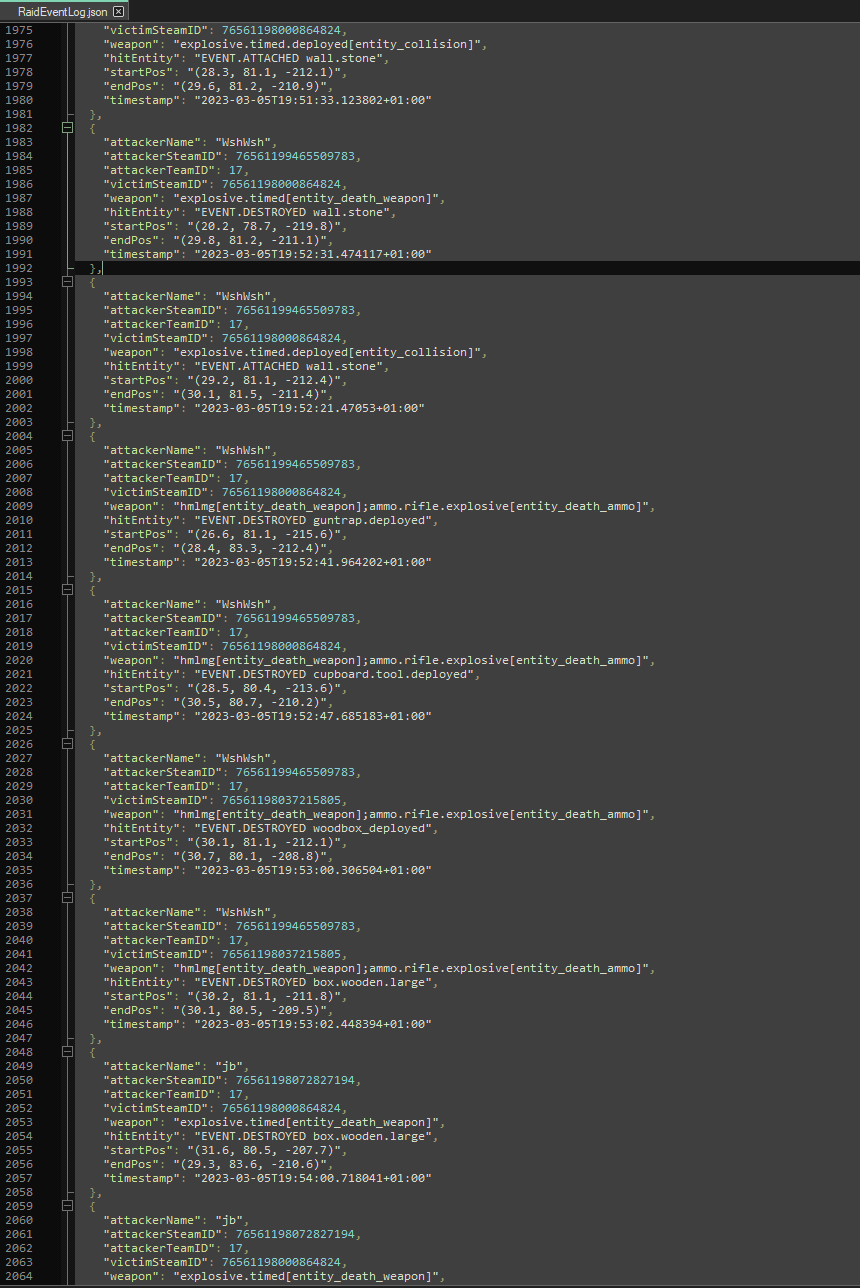This screenshot has height=1288, width=860.
Task: Click timestamp "2023-03-05T19:52:31.474117+01:00"
Action: pyautogui.click(x=313, y=254)
